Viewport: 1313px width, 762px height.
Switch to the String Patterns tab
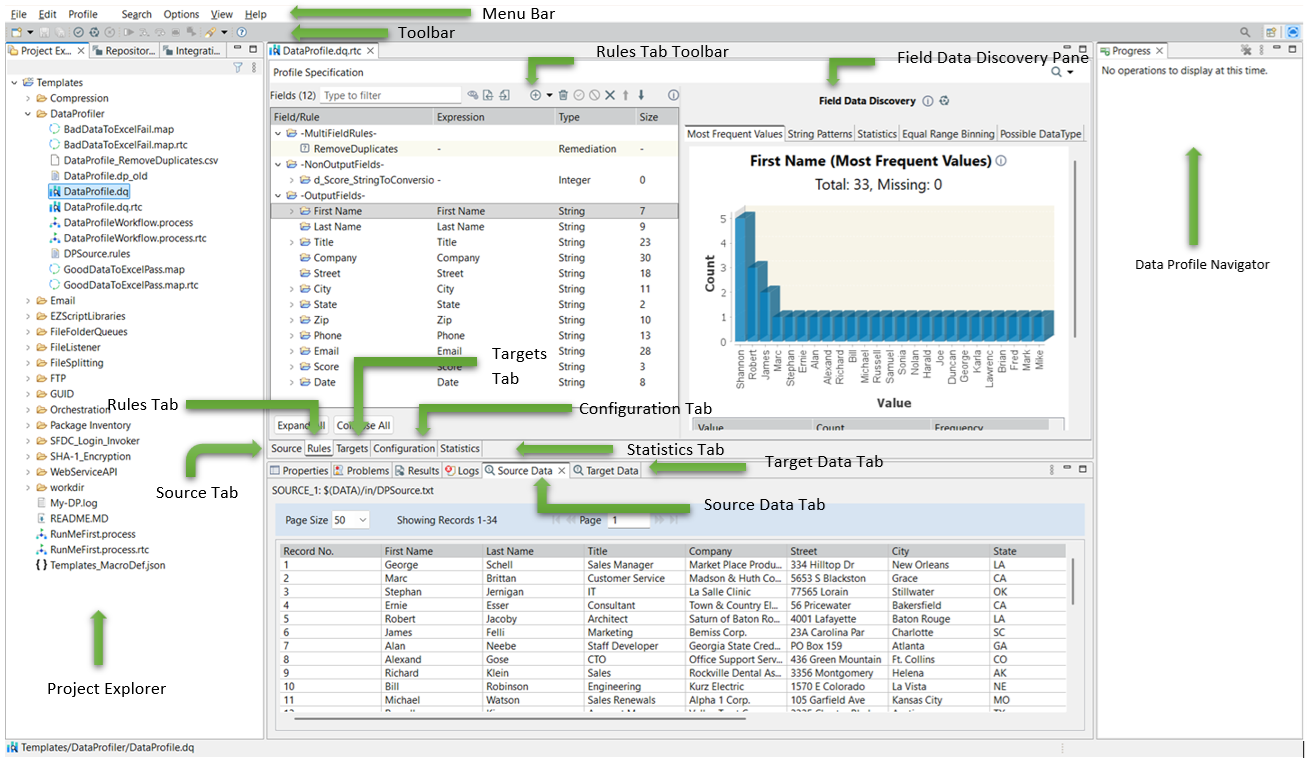point(819,134)
